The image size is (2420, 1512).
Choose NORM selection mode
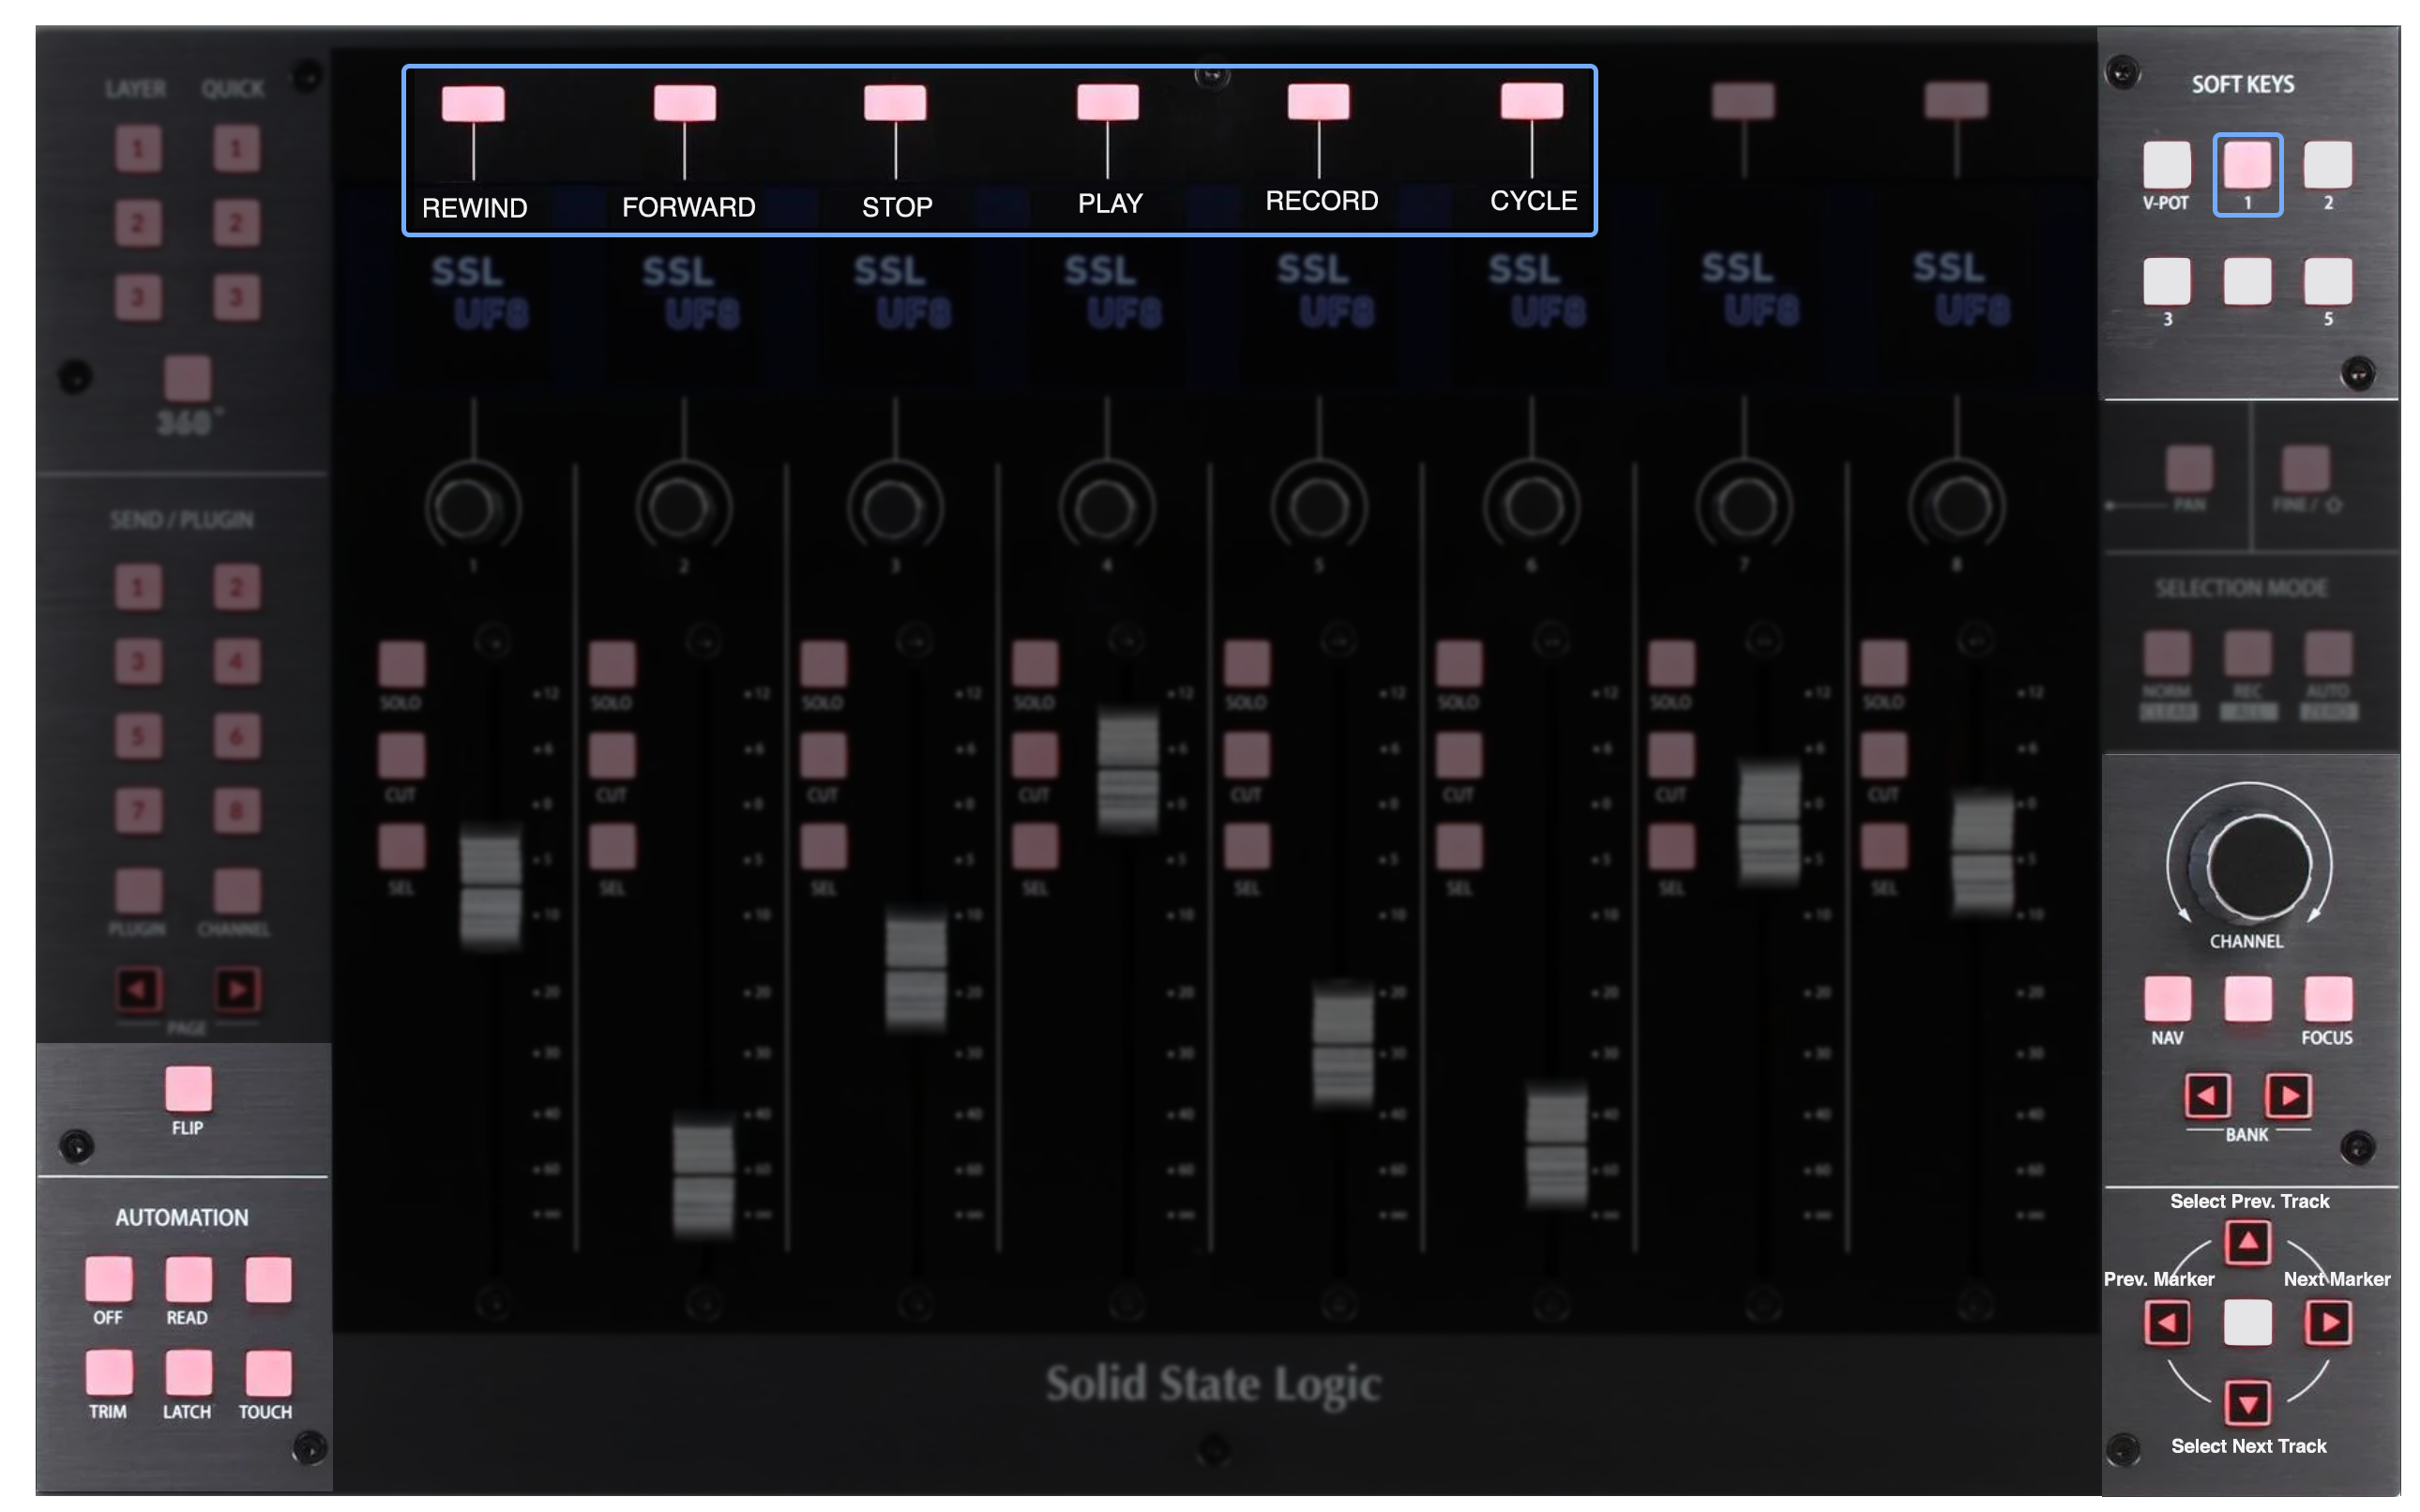[x=2167, y=654]
